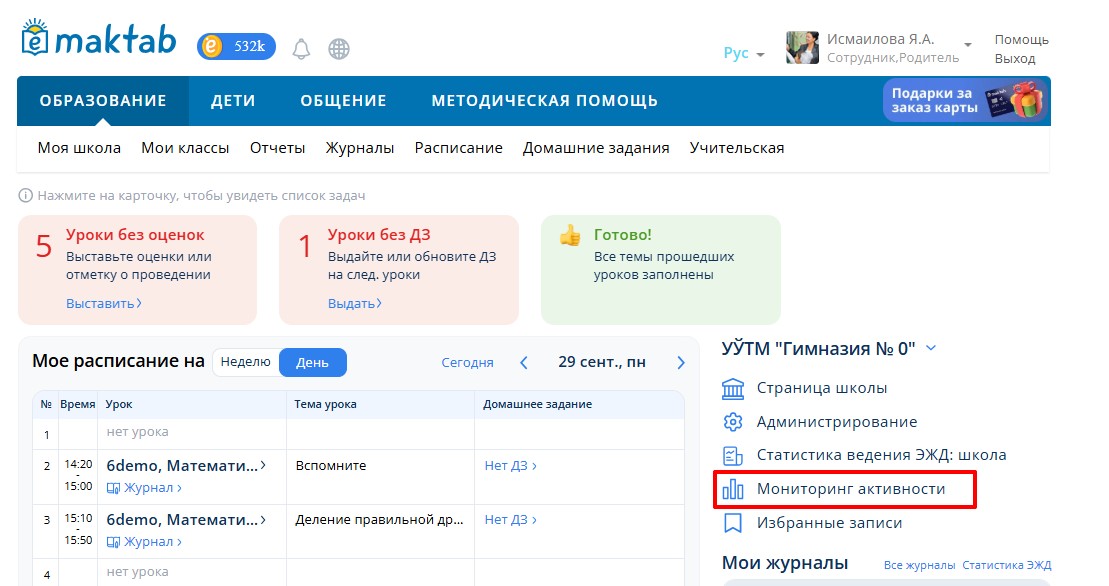
Task: Click the globe language icon in header
Action: point(339,47)
